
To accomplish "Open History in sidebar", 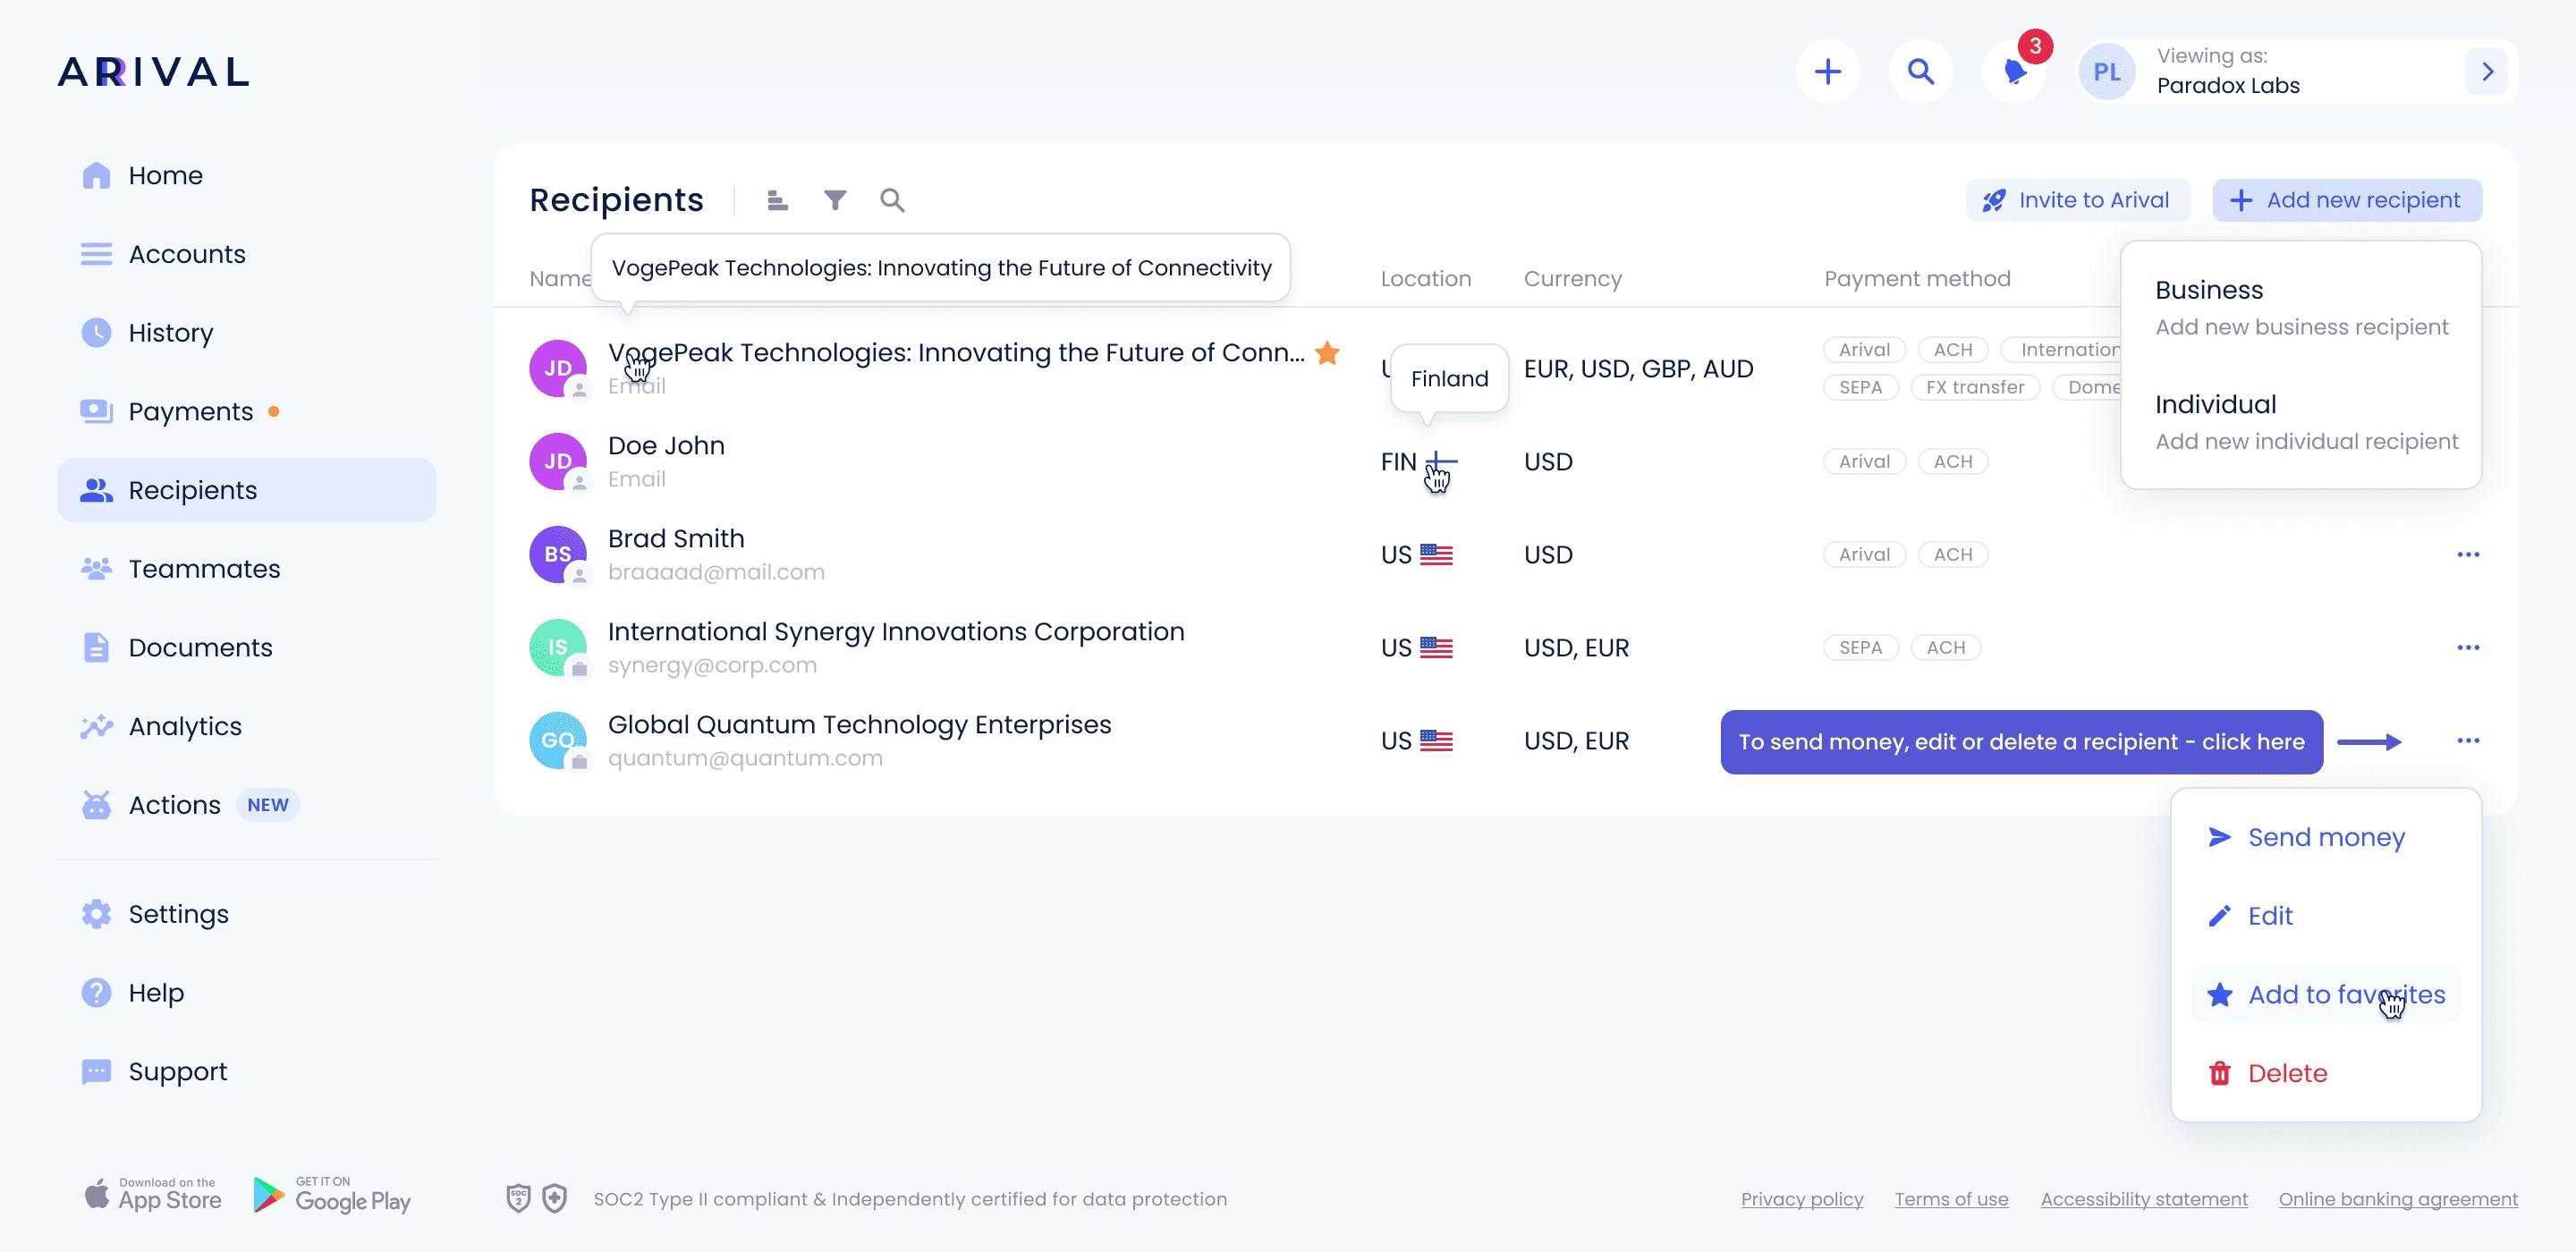I will [247, 333].
